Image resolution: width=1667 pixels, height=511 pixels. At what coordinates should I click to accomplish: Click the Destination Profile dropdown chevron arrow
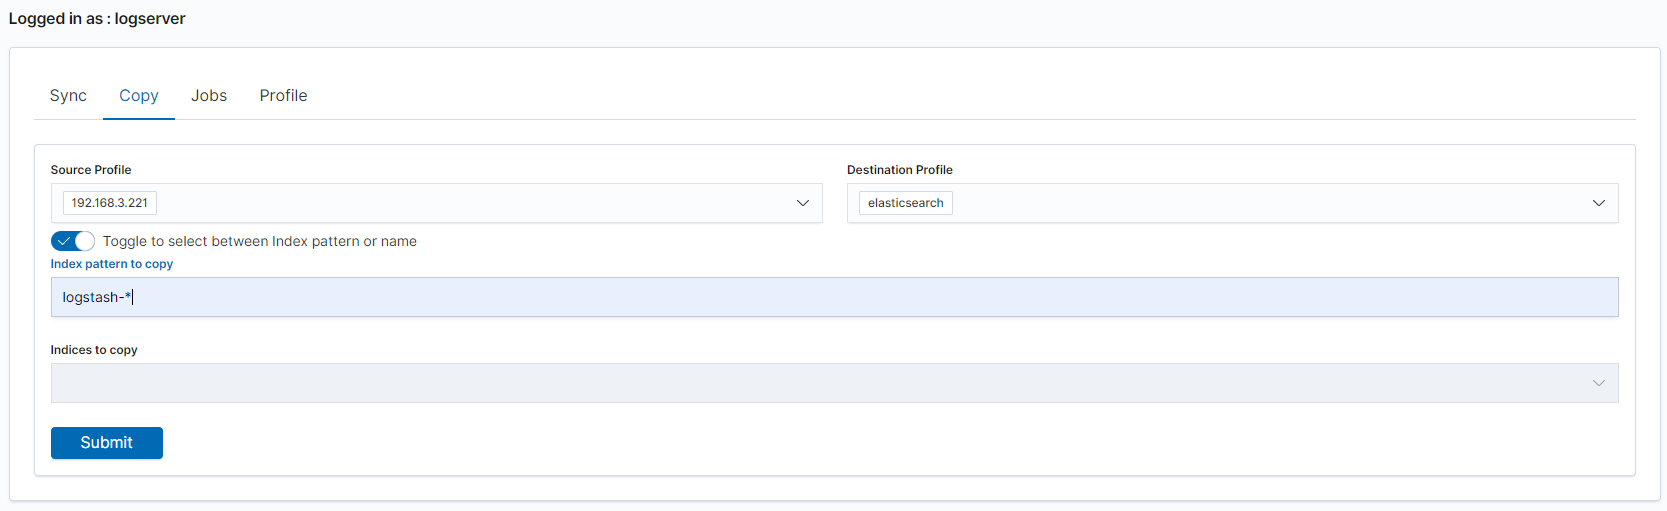(1598, 203)
